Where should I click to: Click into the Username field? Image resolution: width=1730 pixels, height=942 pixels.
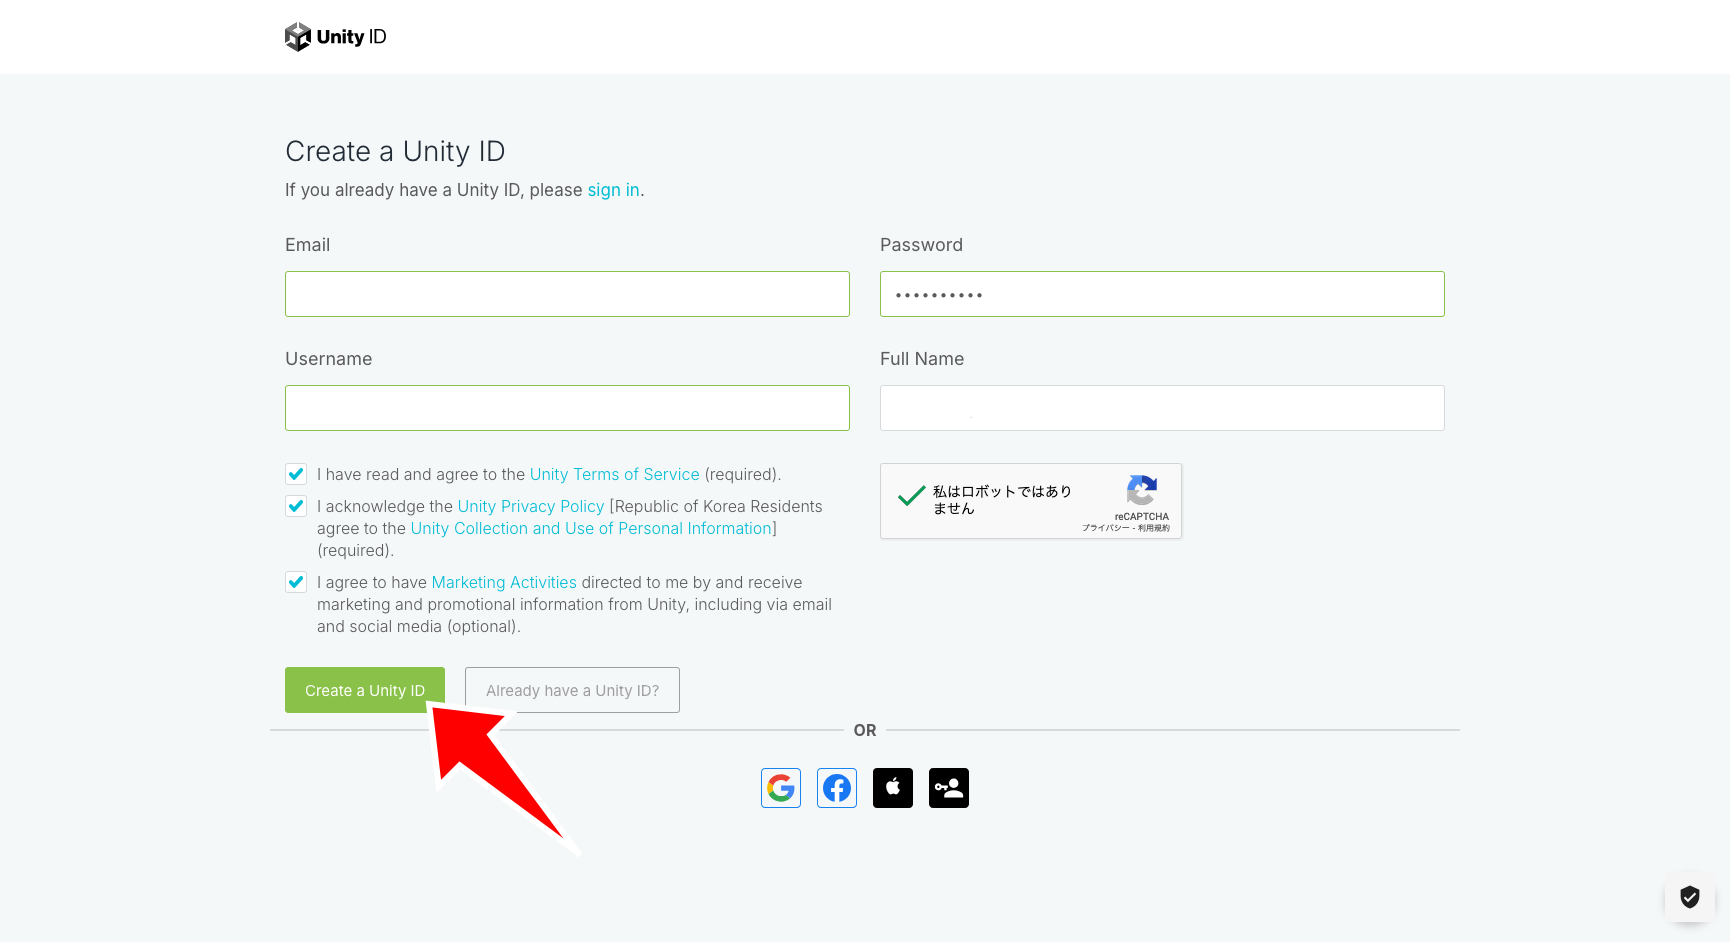pos(567,408)
